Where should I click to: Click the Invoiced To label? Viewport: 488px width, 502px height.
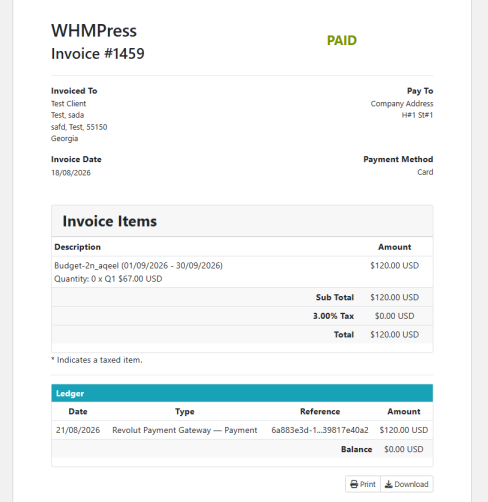pos(74,91)
